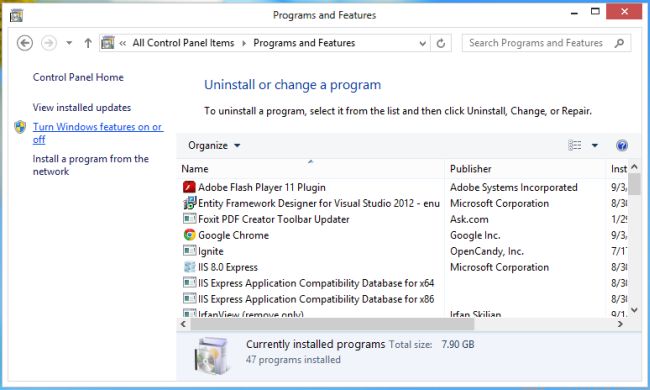Click the horizontal scrollbar thumb
The height and width of the screenshot is (390, 650).
332,324
